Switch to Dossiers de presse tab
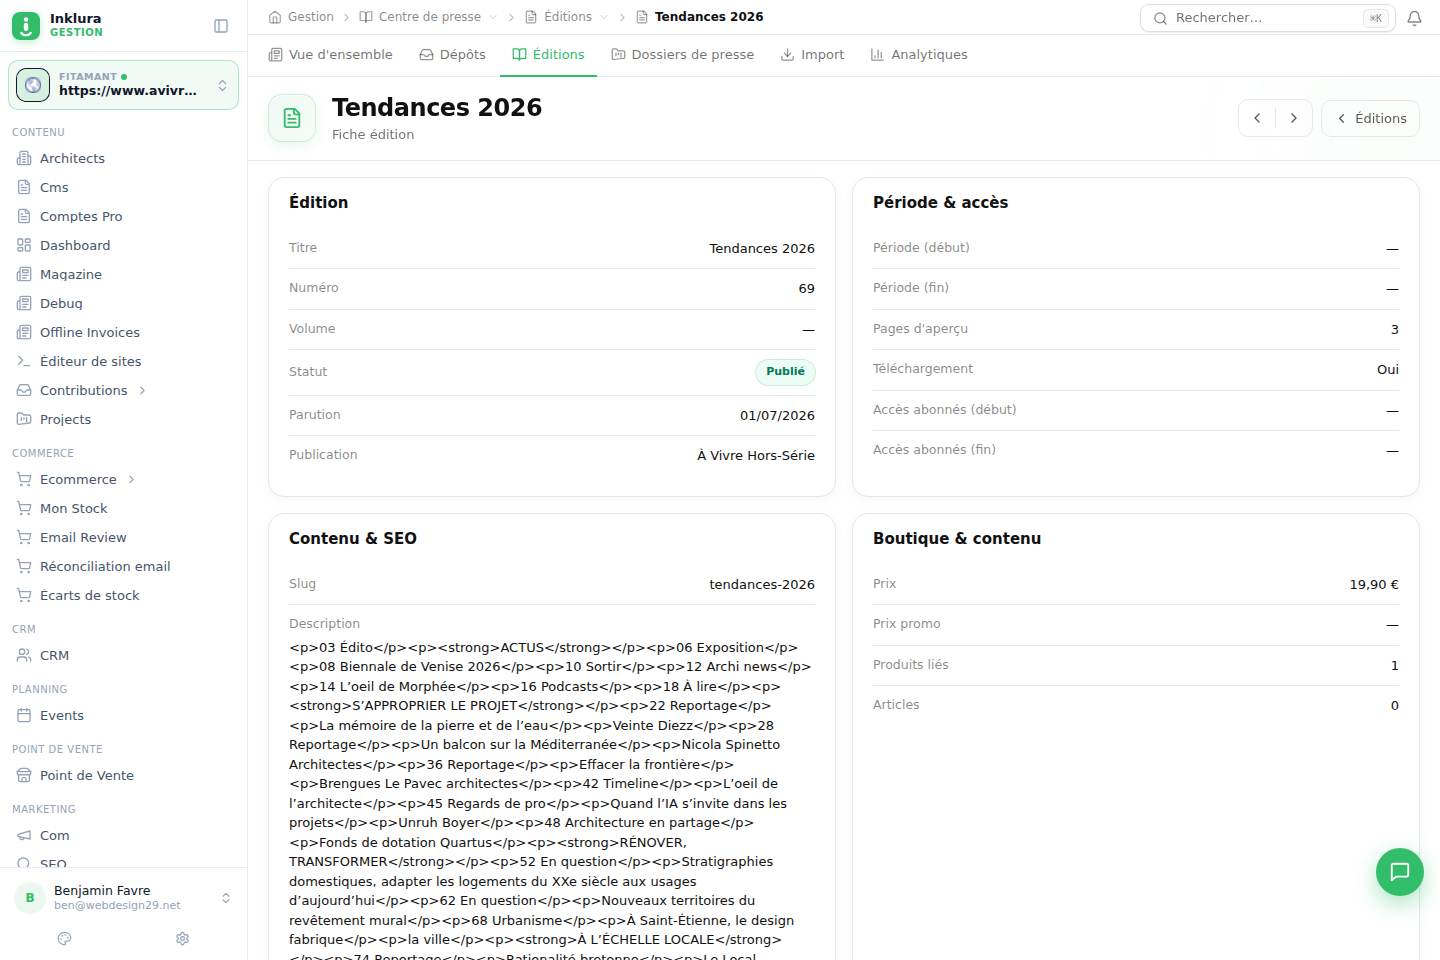This screenshot has height=960, width=1440. coord(682,55)
